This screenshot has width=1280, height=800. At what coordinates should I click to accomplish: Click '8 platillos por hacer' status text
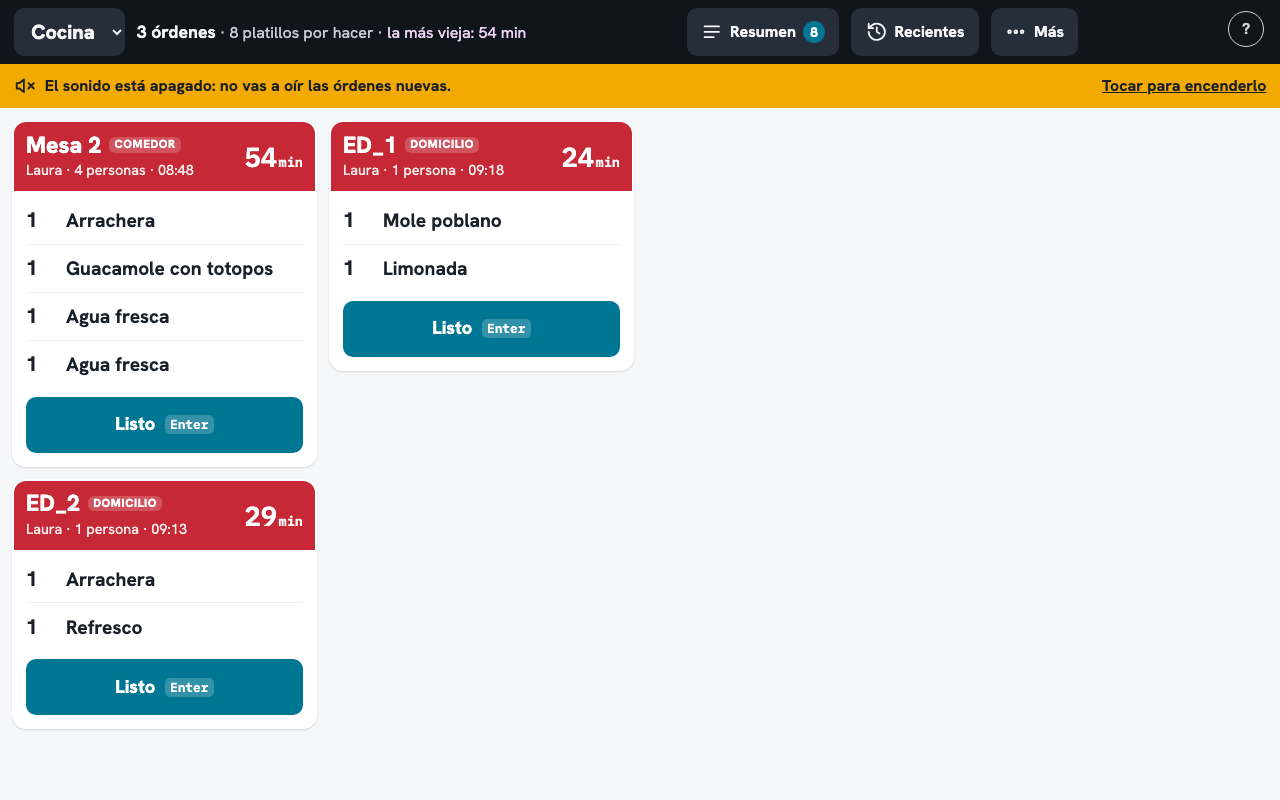[x=302, y=33]
